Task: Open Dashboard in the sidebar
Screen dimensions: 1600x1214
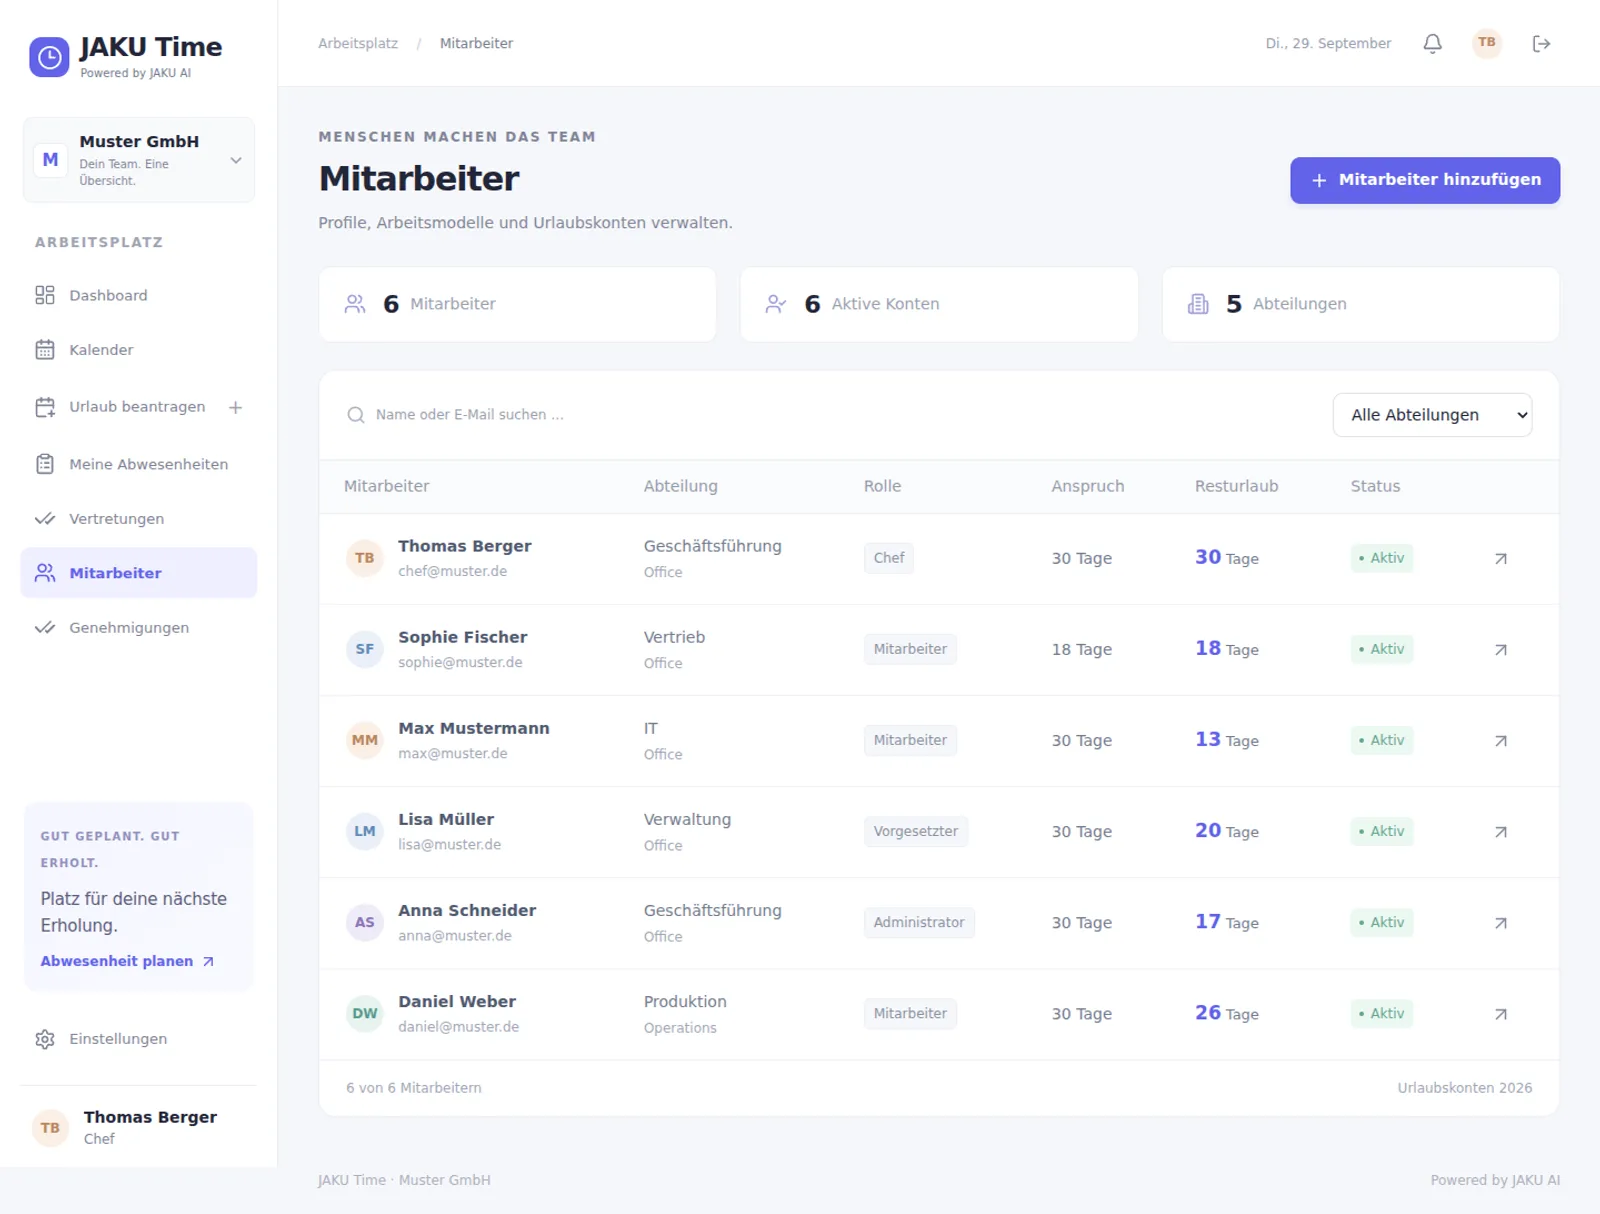Action: point(139,295)
